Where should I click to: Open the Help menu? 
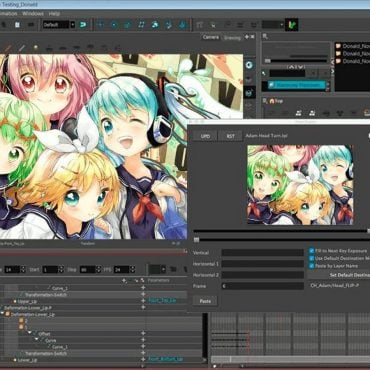coord(54,14)
